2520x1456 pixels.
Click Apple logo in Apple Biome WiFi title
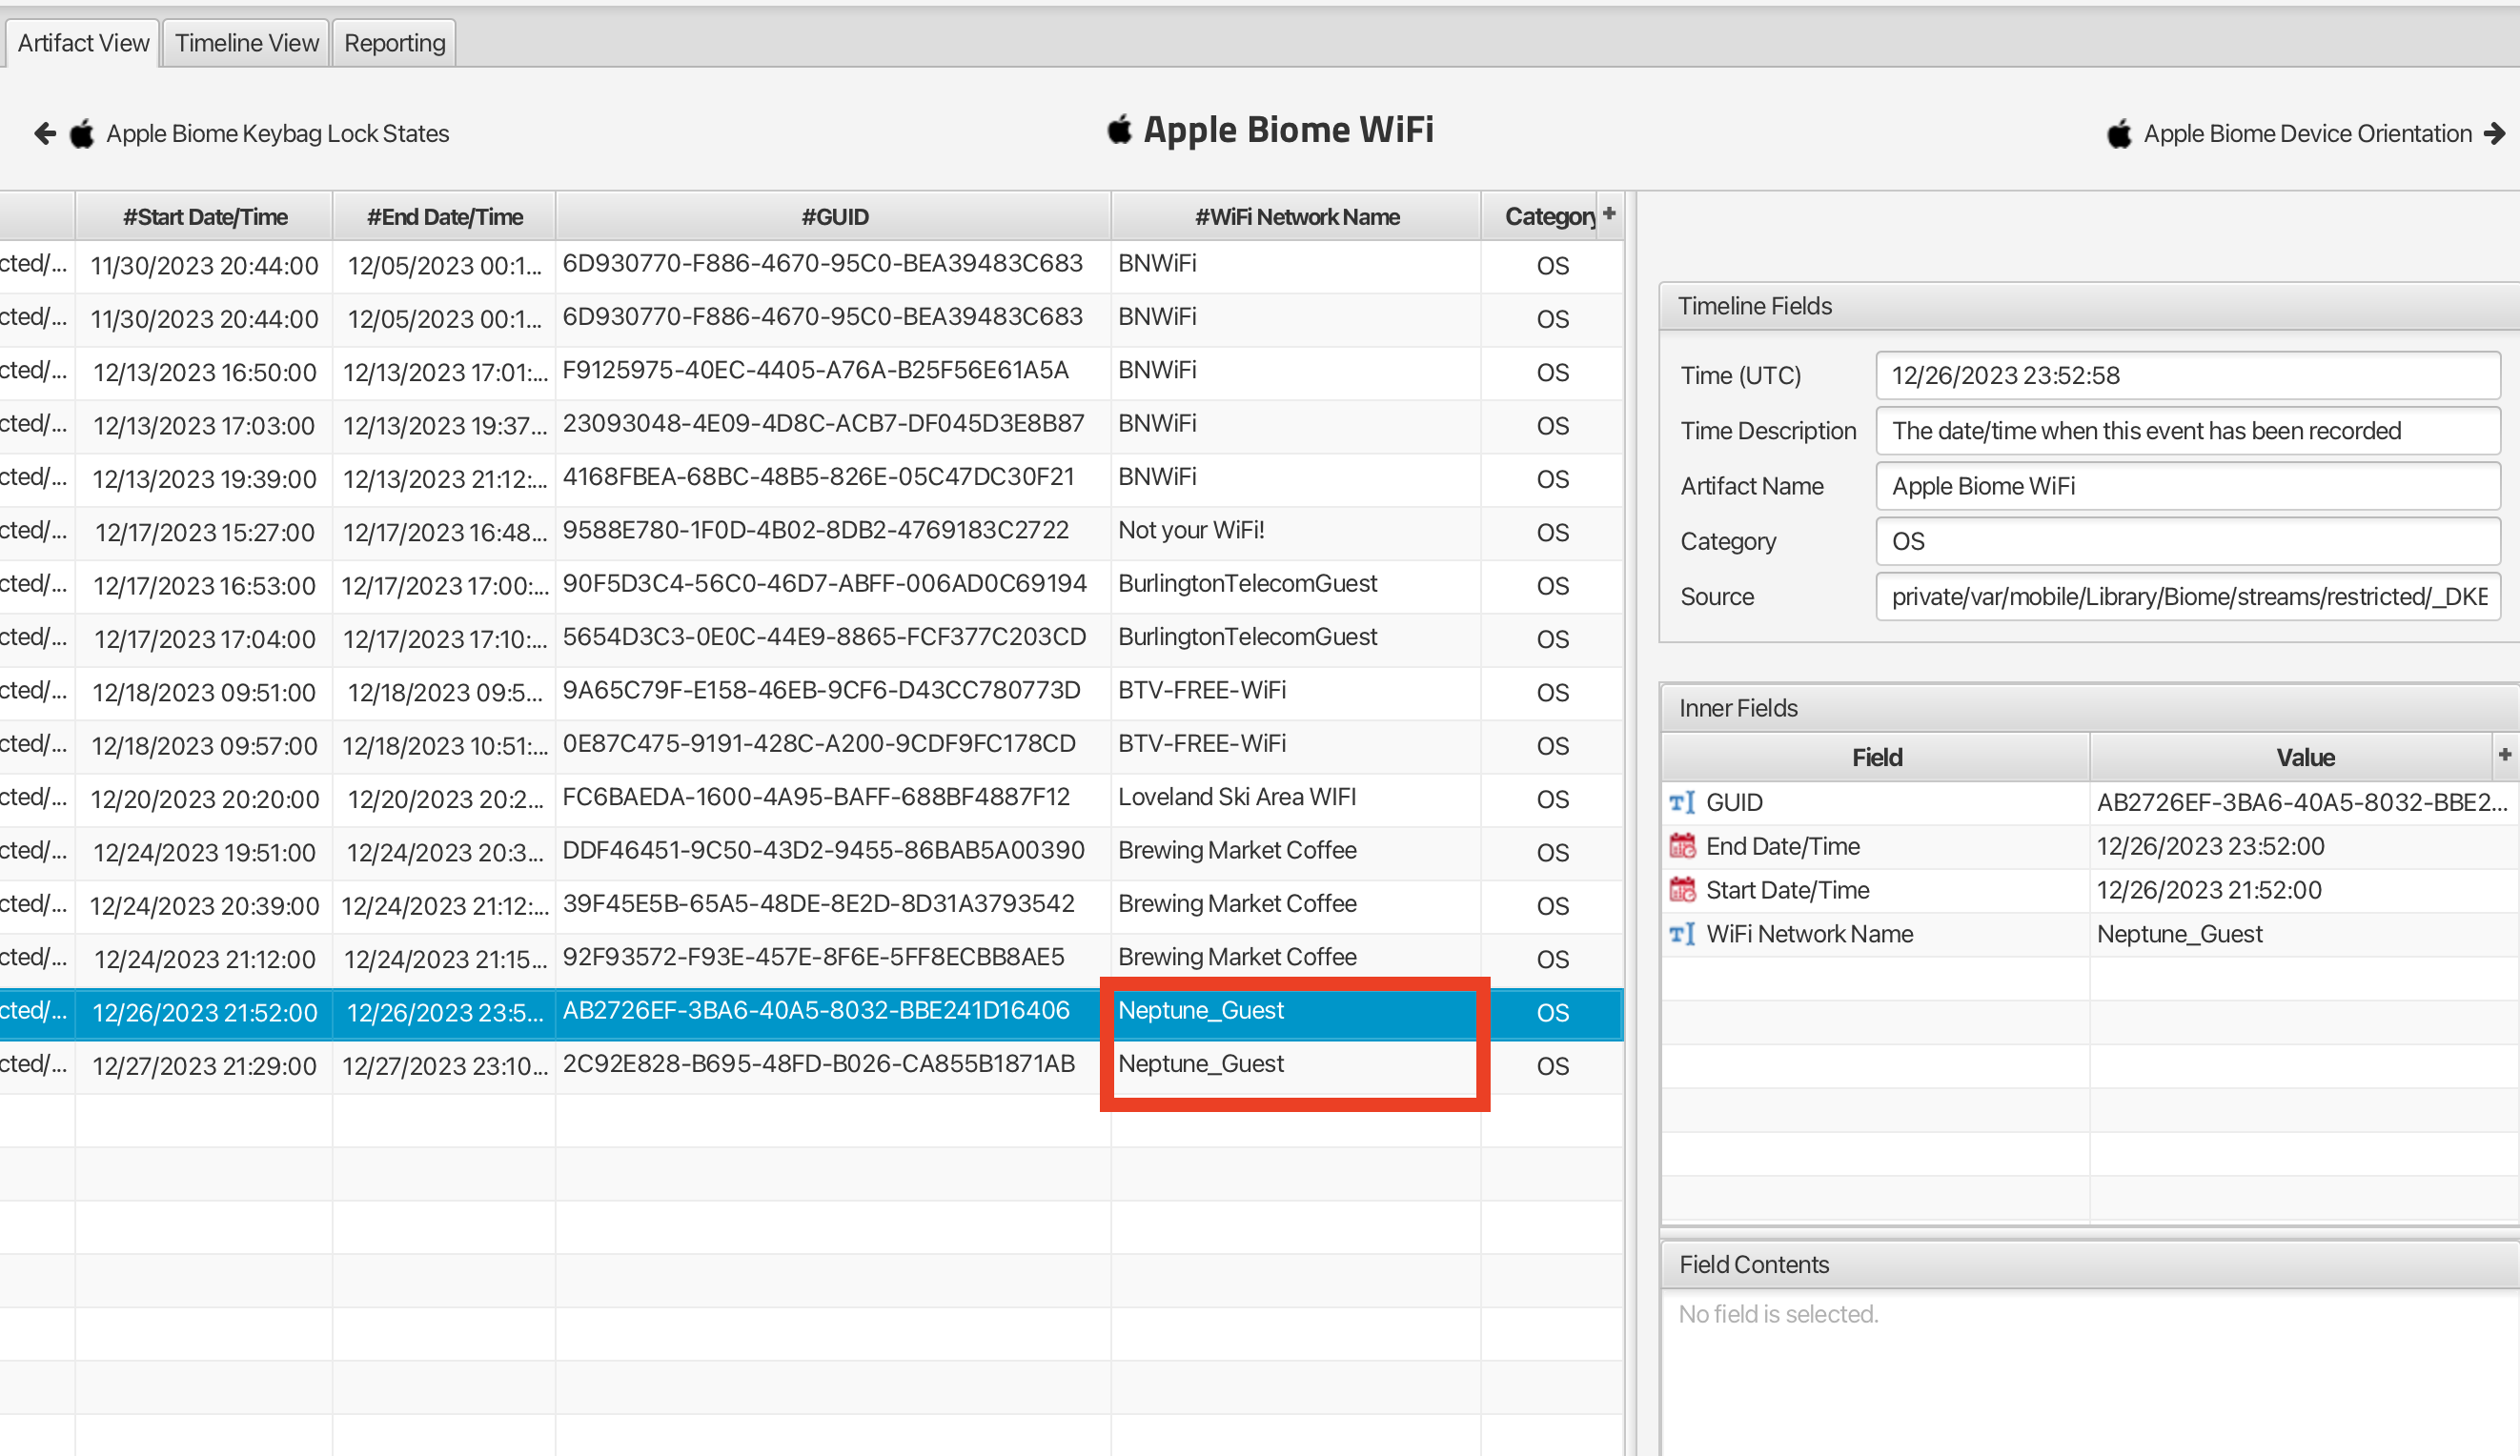(x=1120, y=129)
